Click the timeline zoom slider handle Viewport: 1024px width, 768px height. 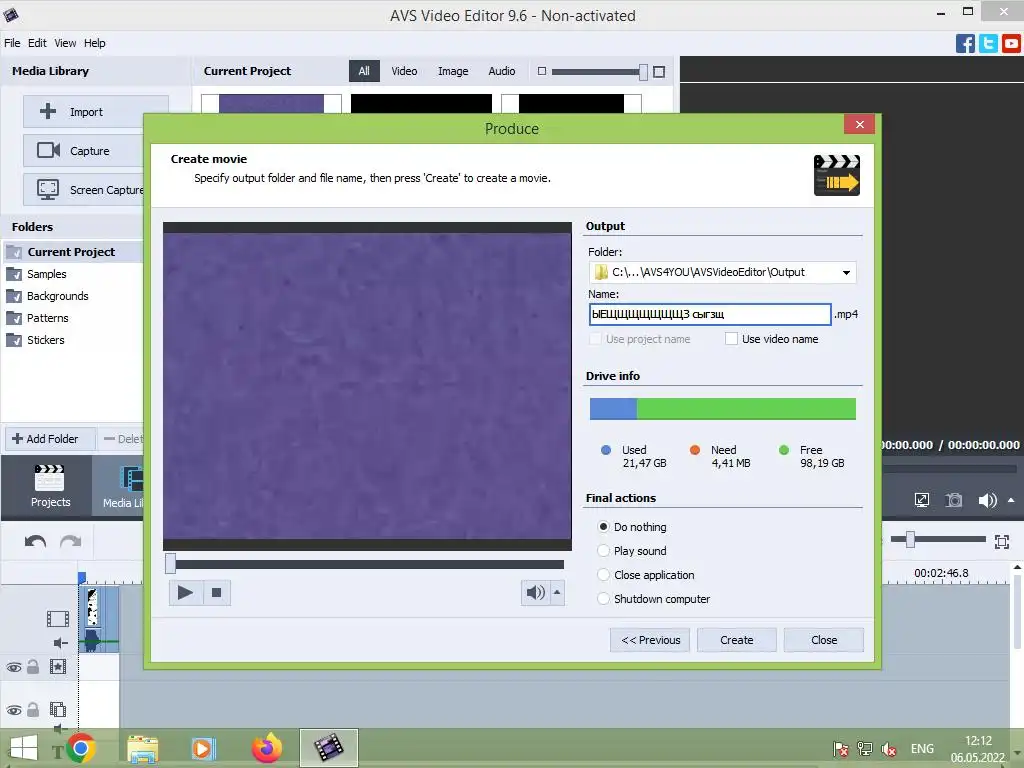[x=910, y=539]
